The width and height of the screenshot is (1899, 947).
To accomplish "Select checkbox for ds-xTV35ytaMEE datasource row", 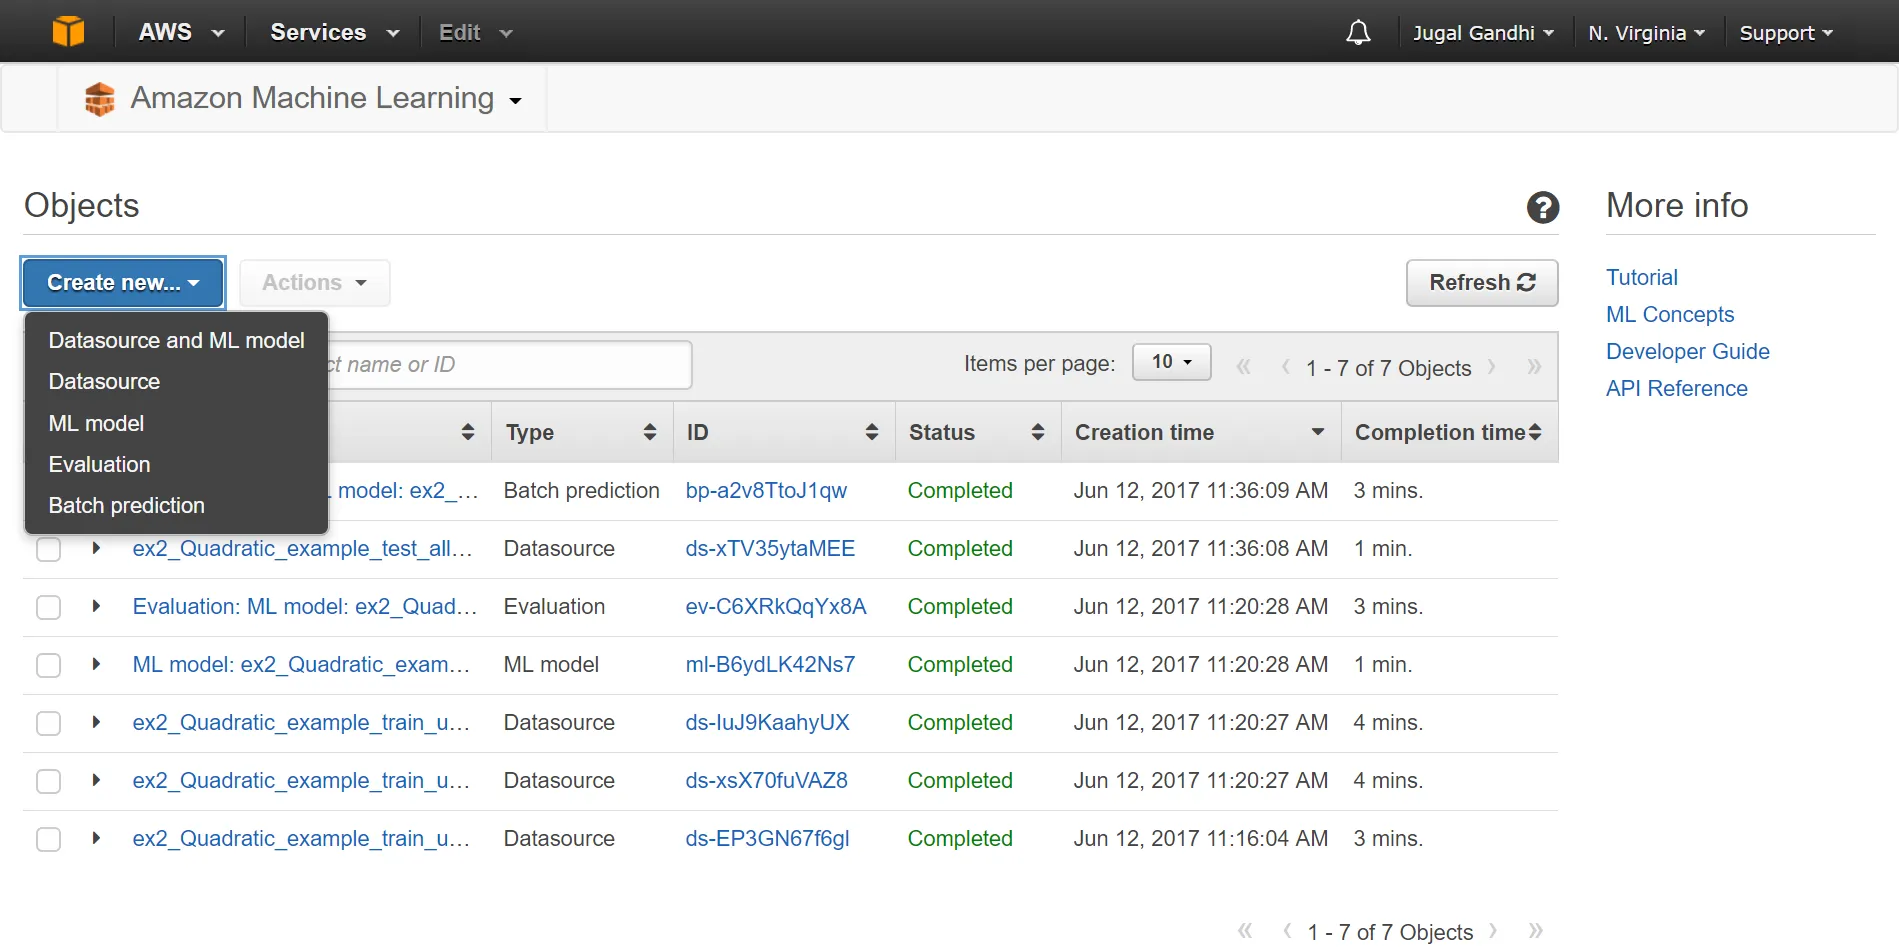I will pos(48,549).
